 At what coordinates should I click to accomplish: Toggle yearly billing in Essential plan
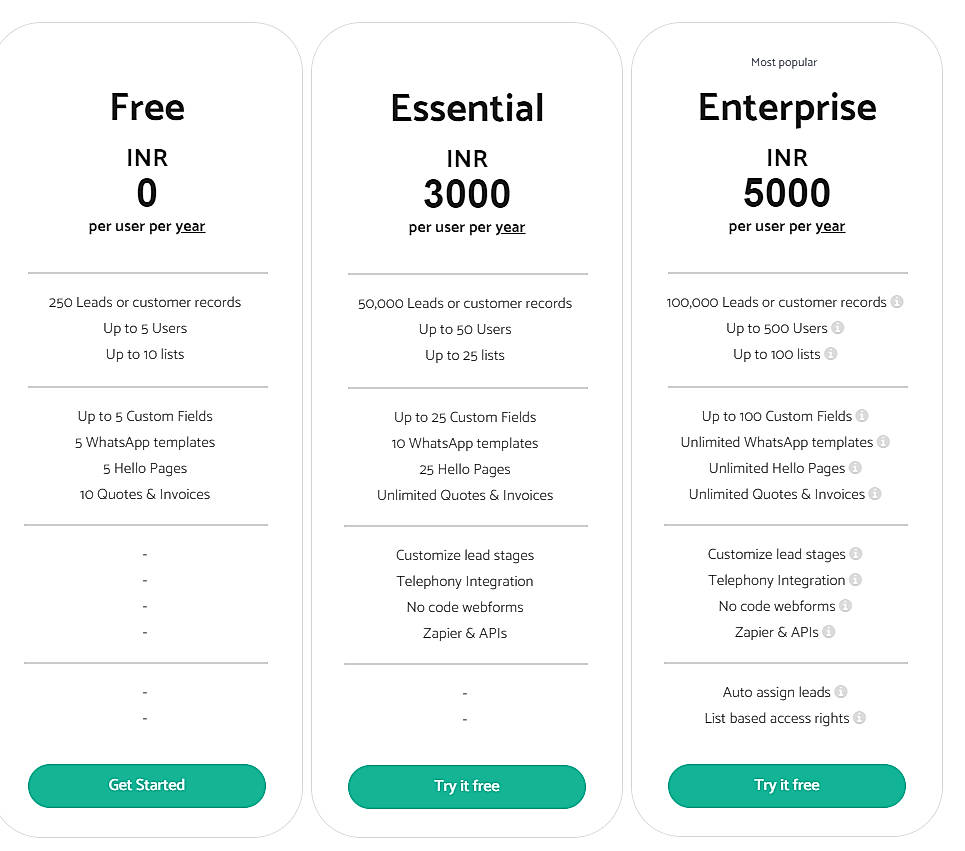(510, 227)
